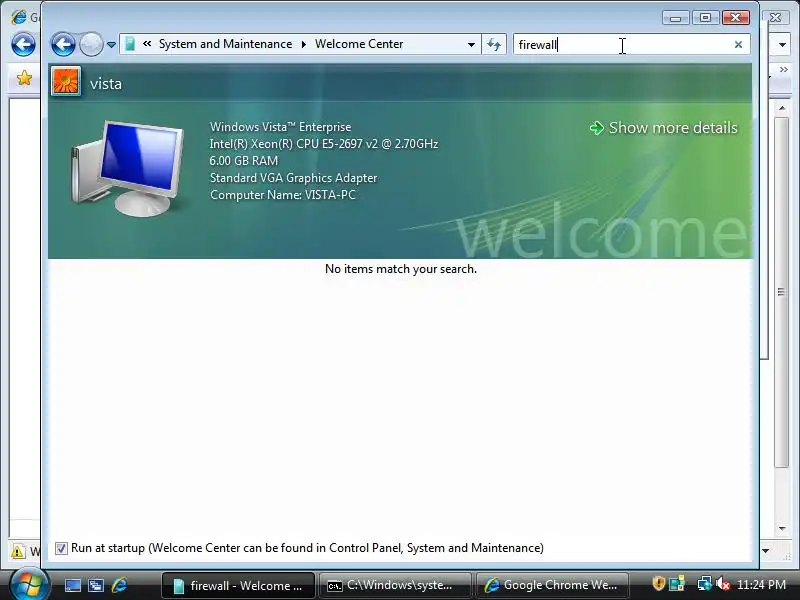Click the forward arrow in Welcome Center
The height and width of the screenshot is (600, 800).
click(x=92, y=44)
